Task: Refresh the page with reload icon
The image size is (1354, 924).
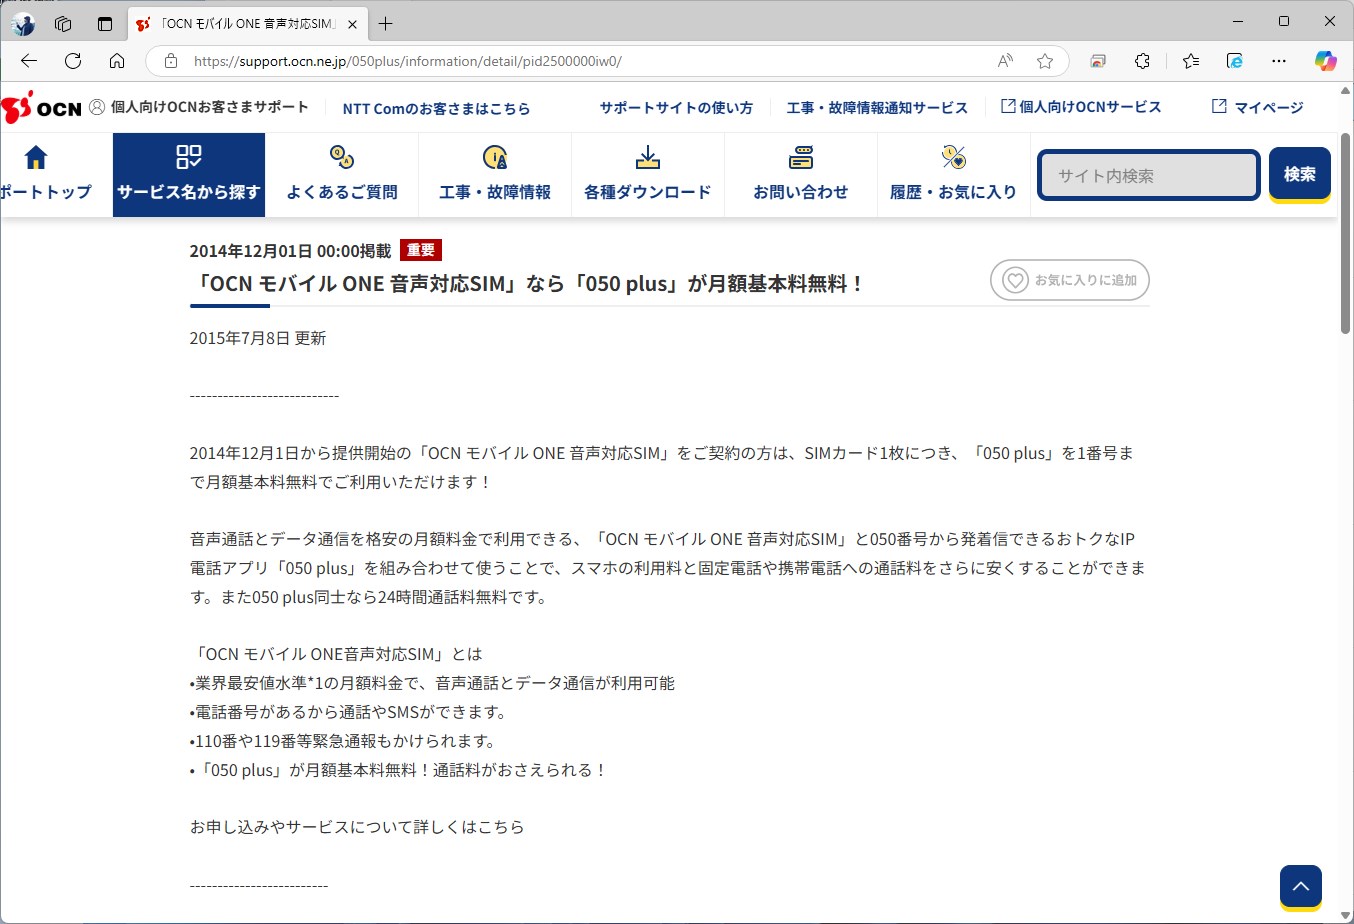Action: (x=73, y=61)
